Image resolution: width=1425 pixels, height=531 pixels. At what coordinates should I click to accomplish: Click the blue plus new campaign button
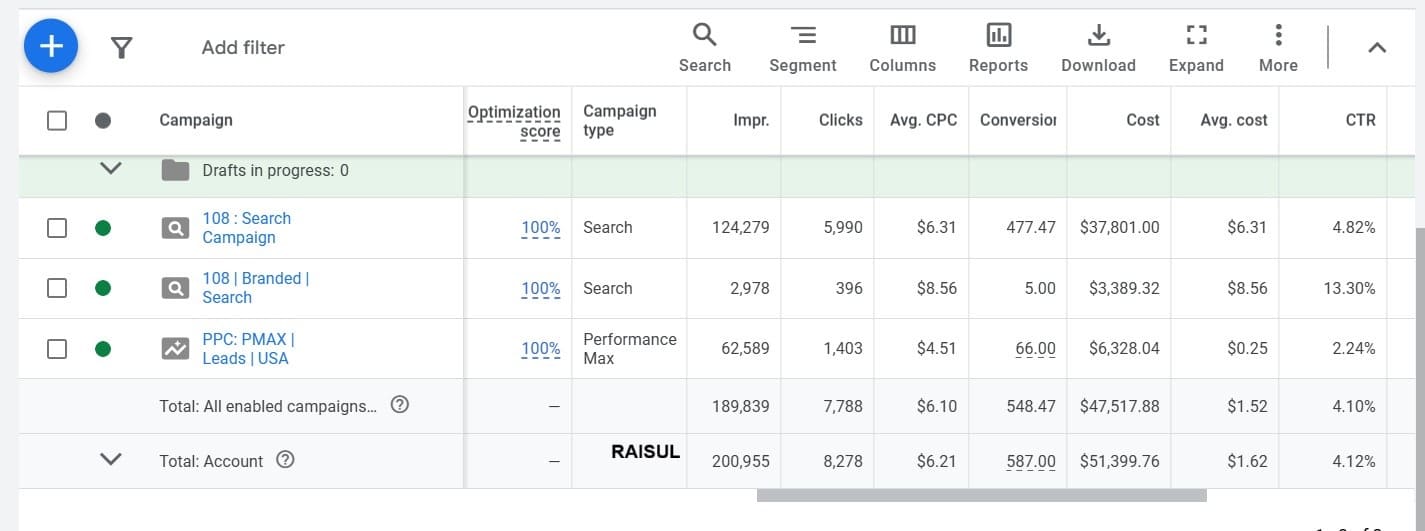tap(51, 47)
